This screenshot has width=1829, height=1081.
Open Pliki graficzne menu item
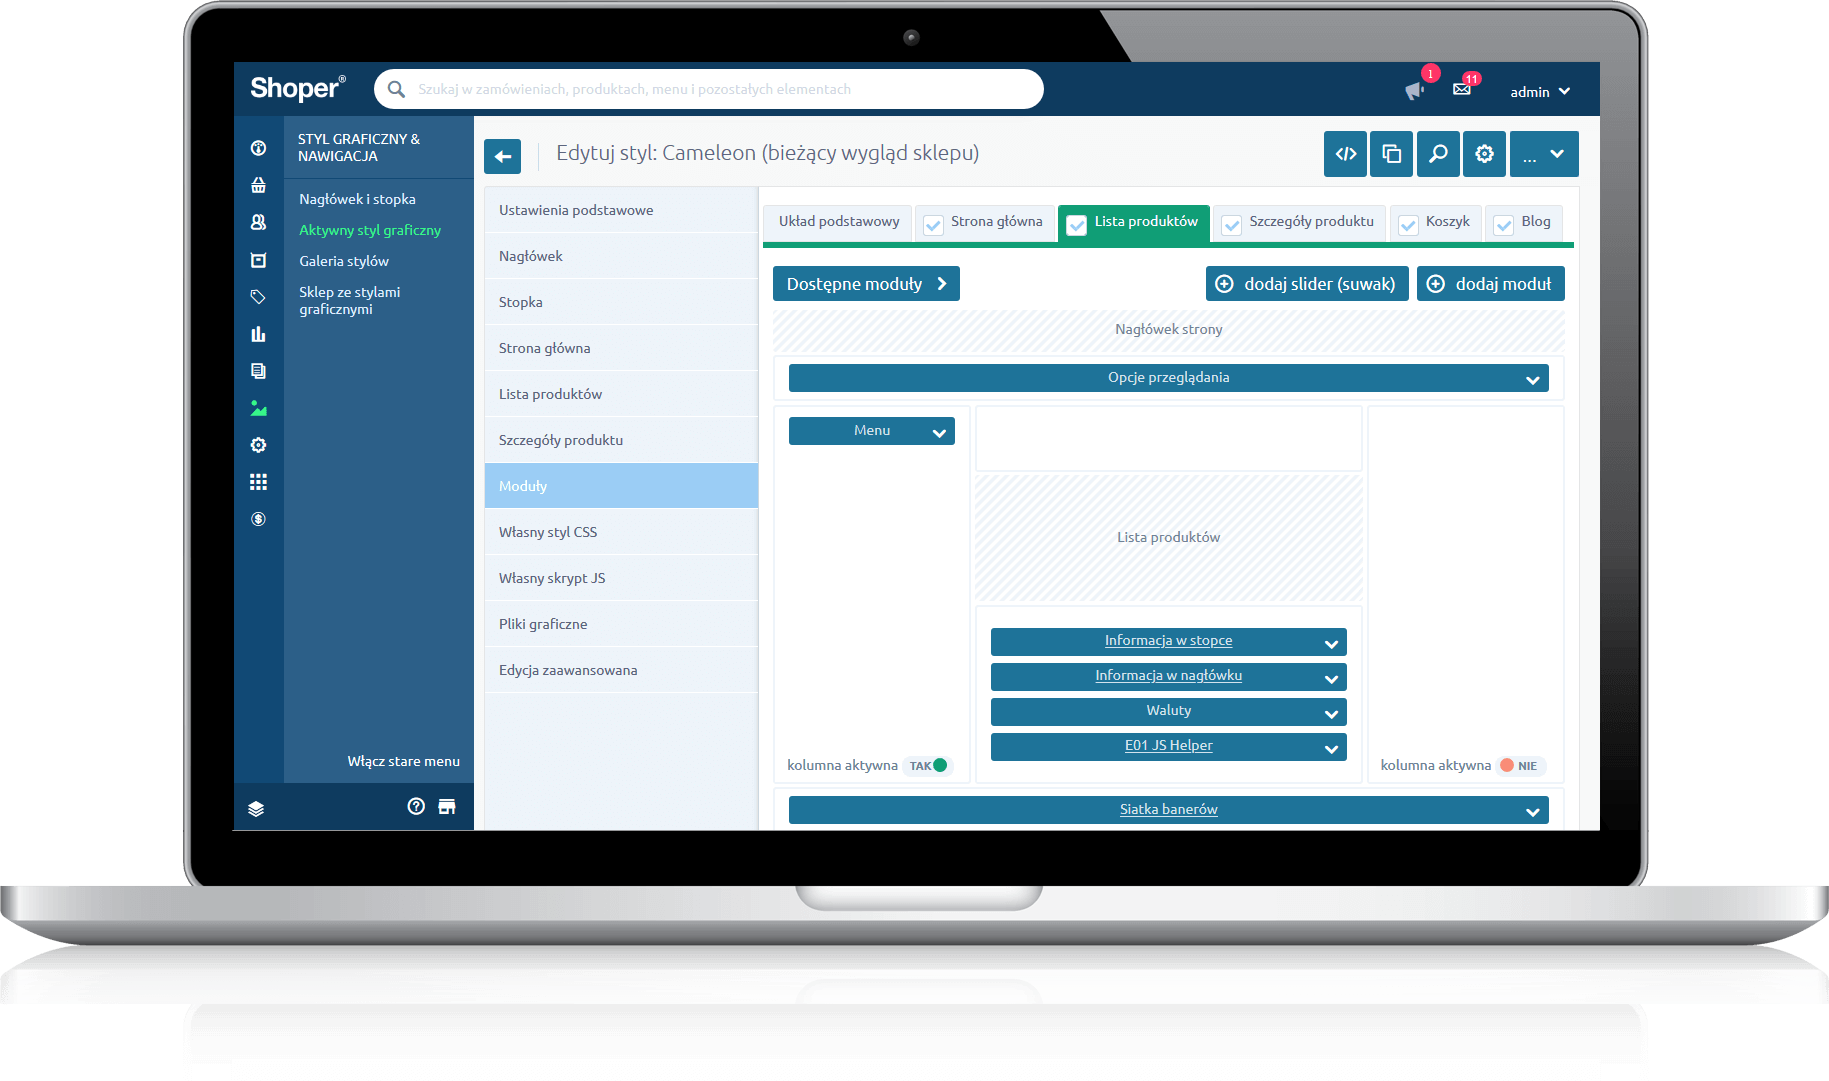point(621,624)
